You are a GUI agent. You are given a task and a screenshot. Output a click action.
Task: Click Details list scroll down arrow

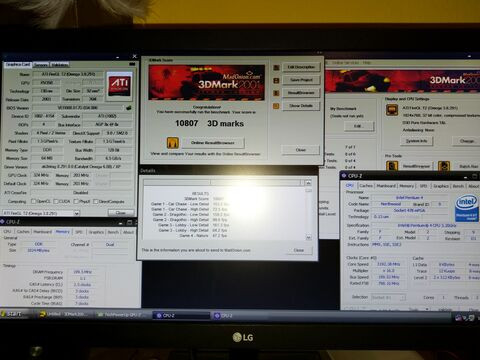(x=309, y=237)
